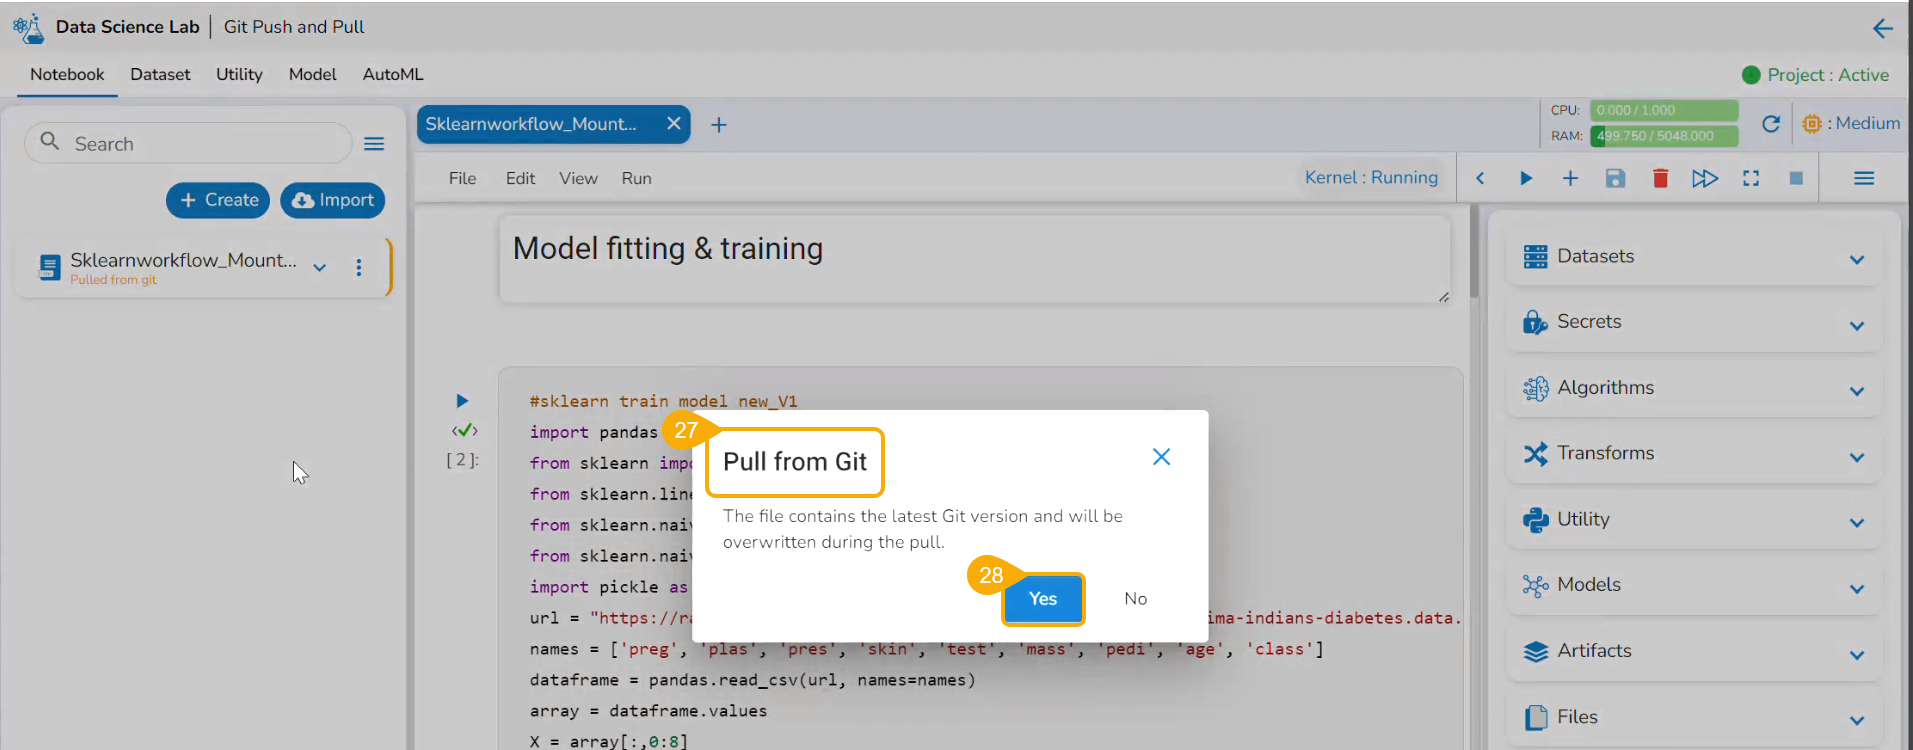
Task: Open the Model tab
Action: pos(312,75)
